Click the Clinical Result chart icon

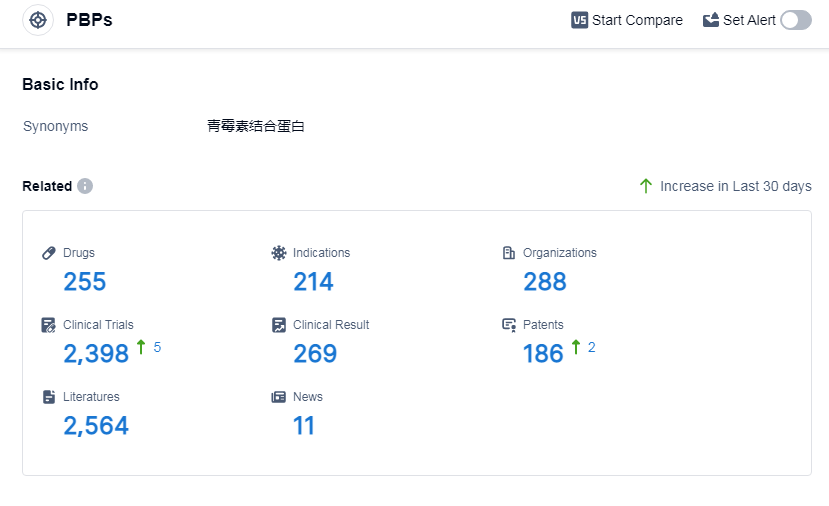tap(279, 325)
